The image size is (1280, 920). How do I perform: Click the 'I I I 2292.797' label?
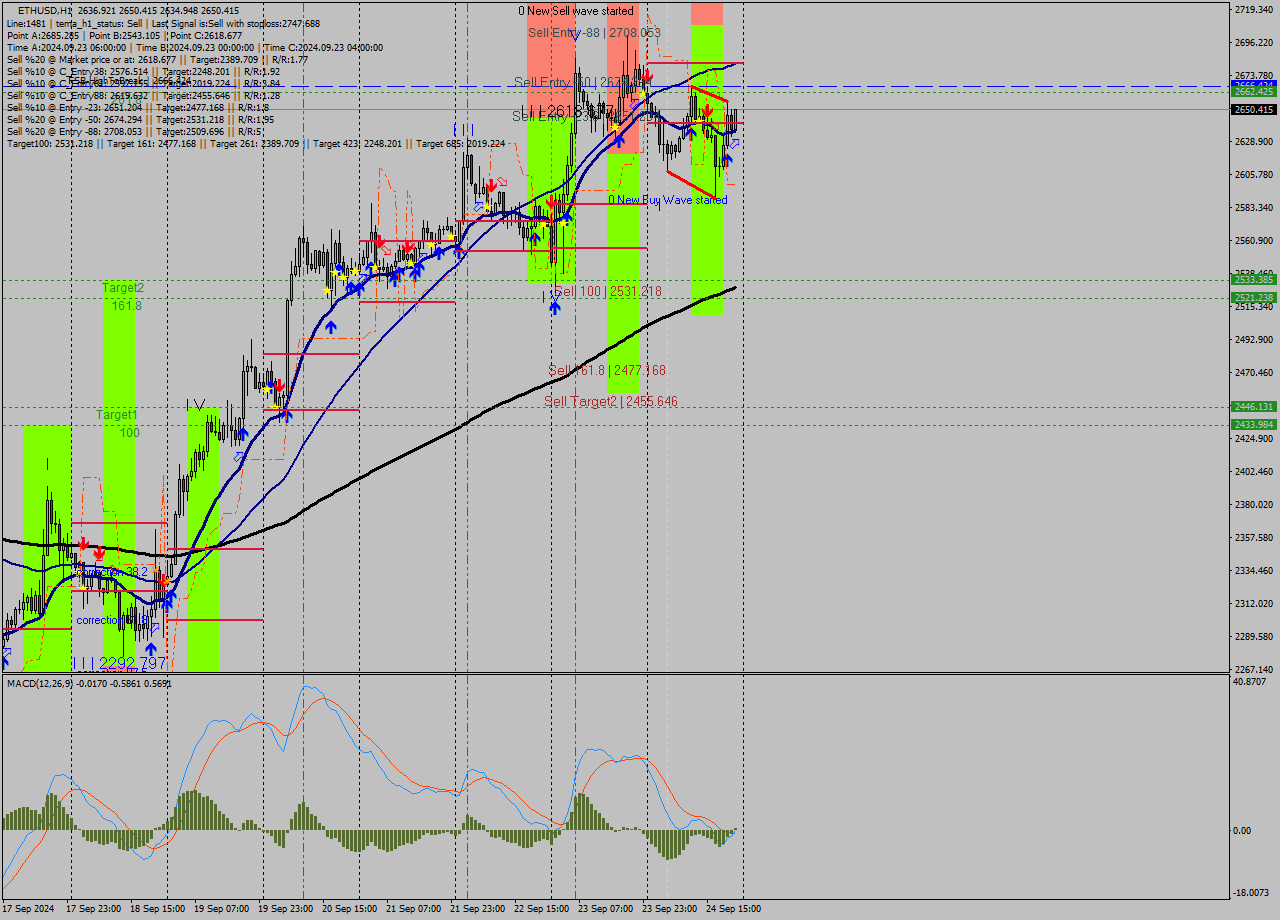tap(119, 663)
